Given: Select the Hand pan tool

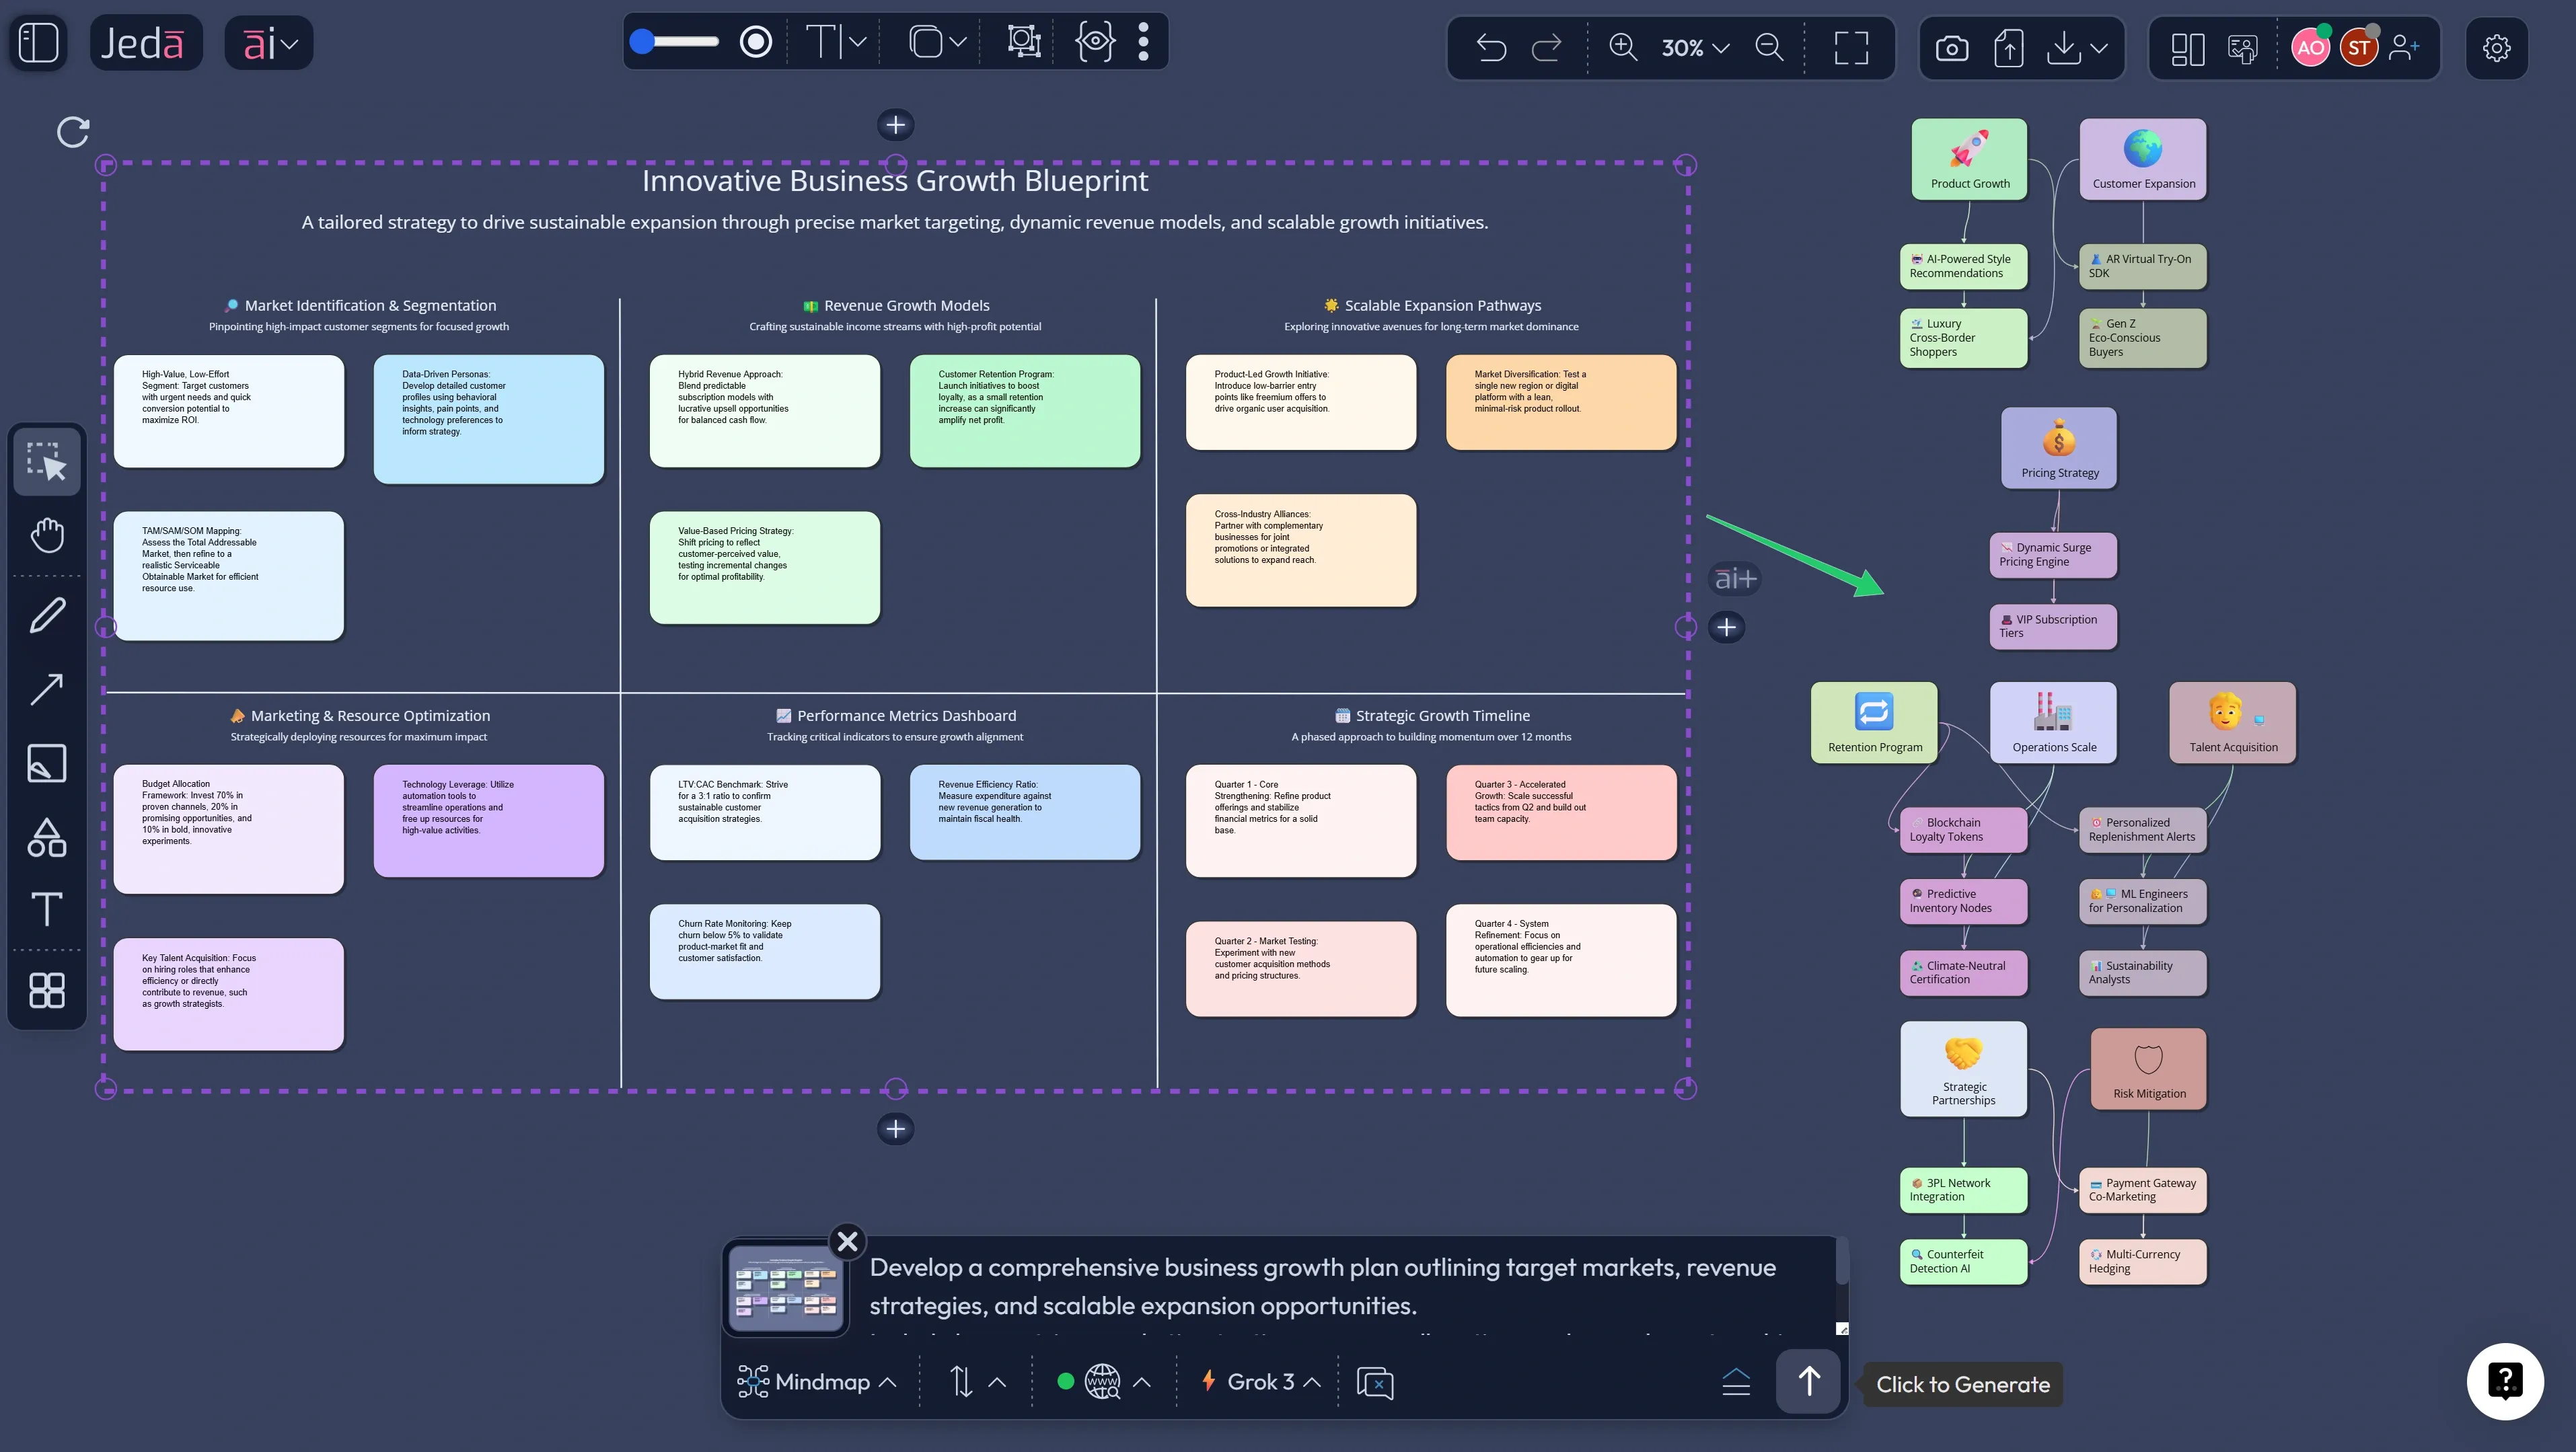Looking at the screenshot, I should point(46,535).
